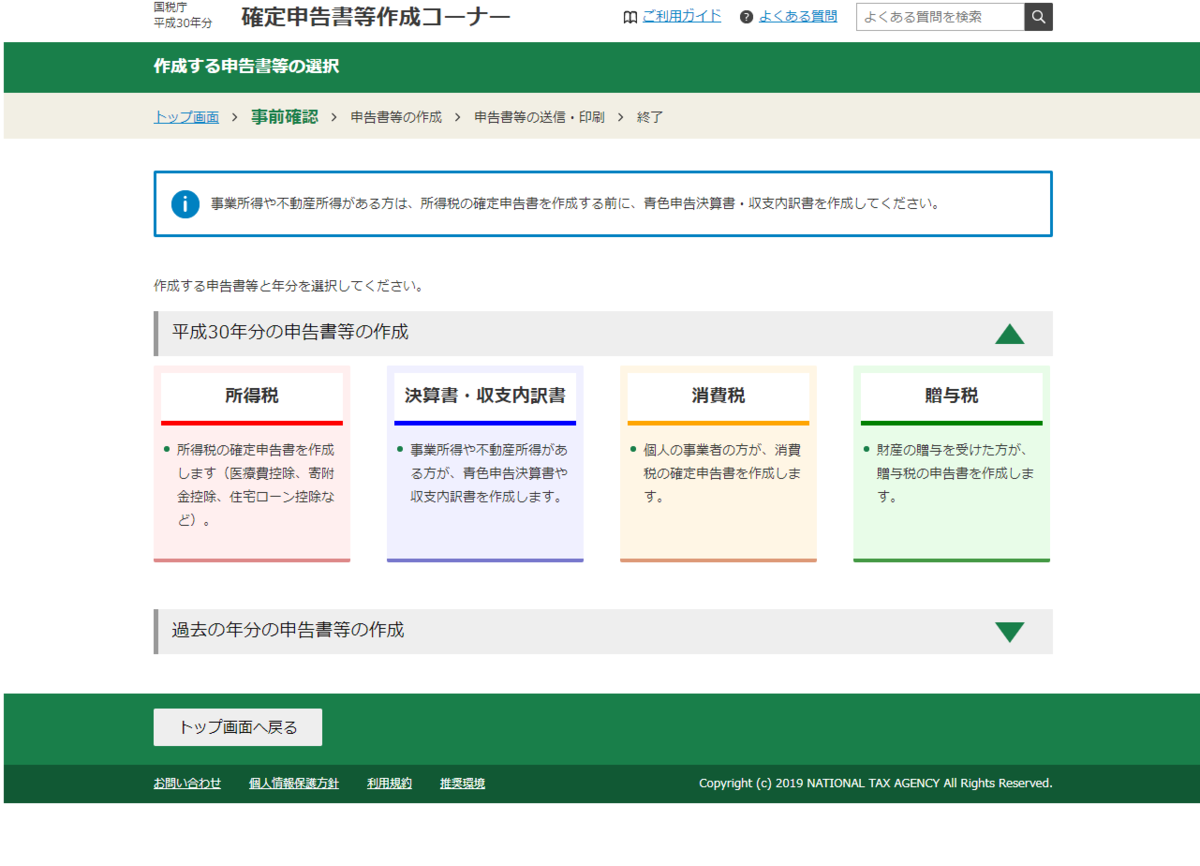Focus the よくある質問を検索 search field
This screenshot has width=1200, height=866.
pos(940,17)
